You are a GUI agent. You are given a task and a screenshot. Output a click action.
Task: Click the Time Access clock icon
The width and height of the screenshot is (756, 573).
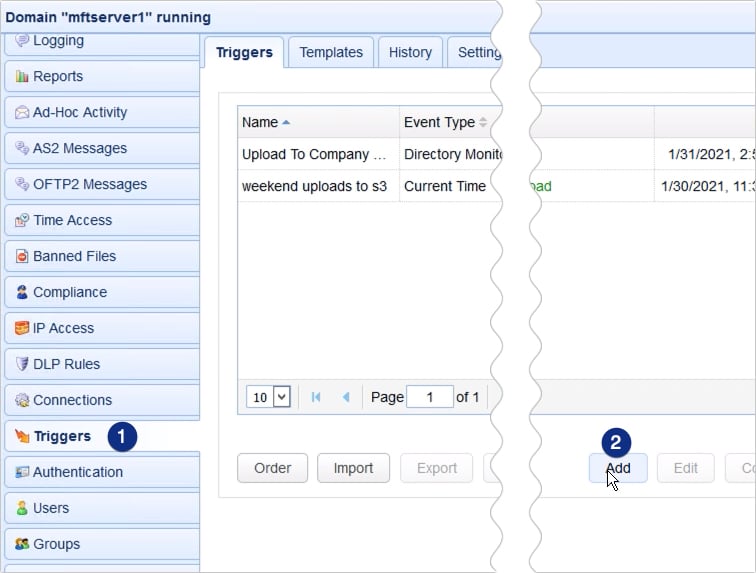pyautogui.click(x=22, y=221)
